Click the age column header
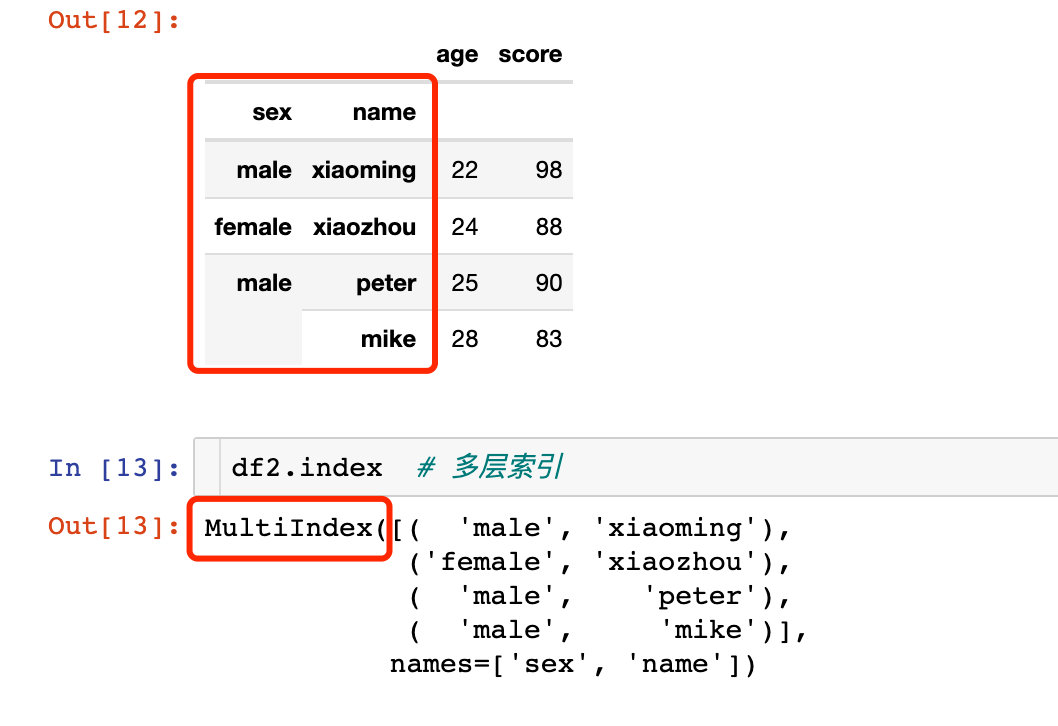Viewport: 1058px width, 726px height. tap(457, 55)
